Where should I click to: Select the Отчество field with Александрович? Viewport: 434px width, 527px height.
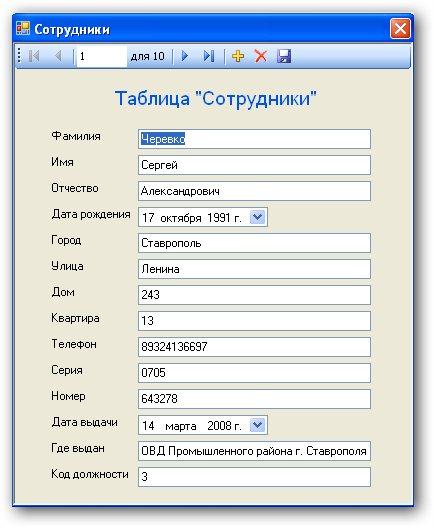254,191
